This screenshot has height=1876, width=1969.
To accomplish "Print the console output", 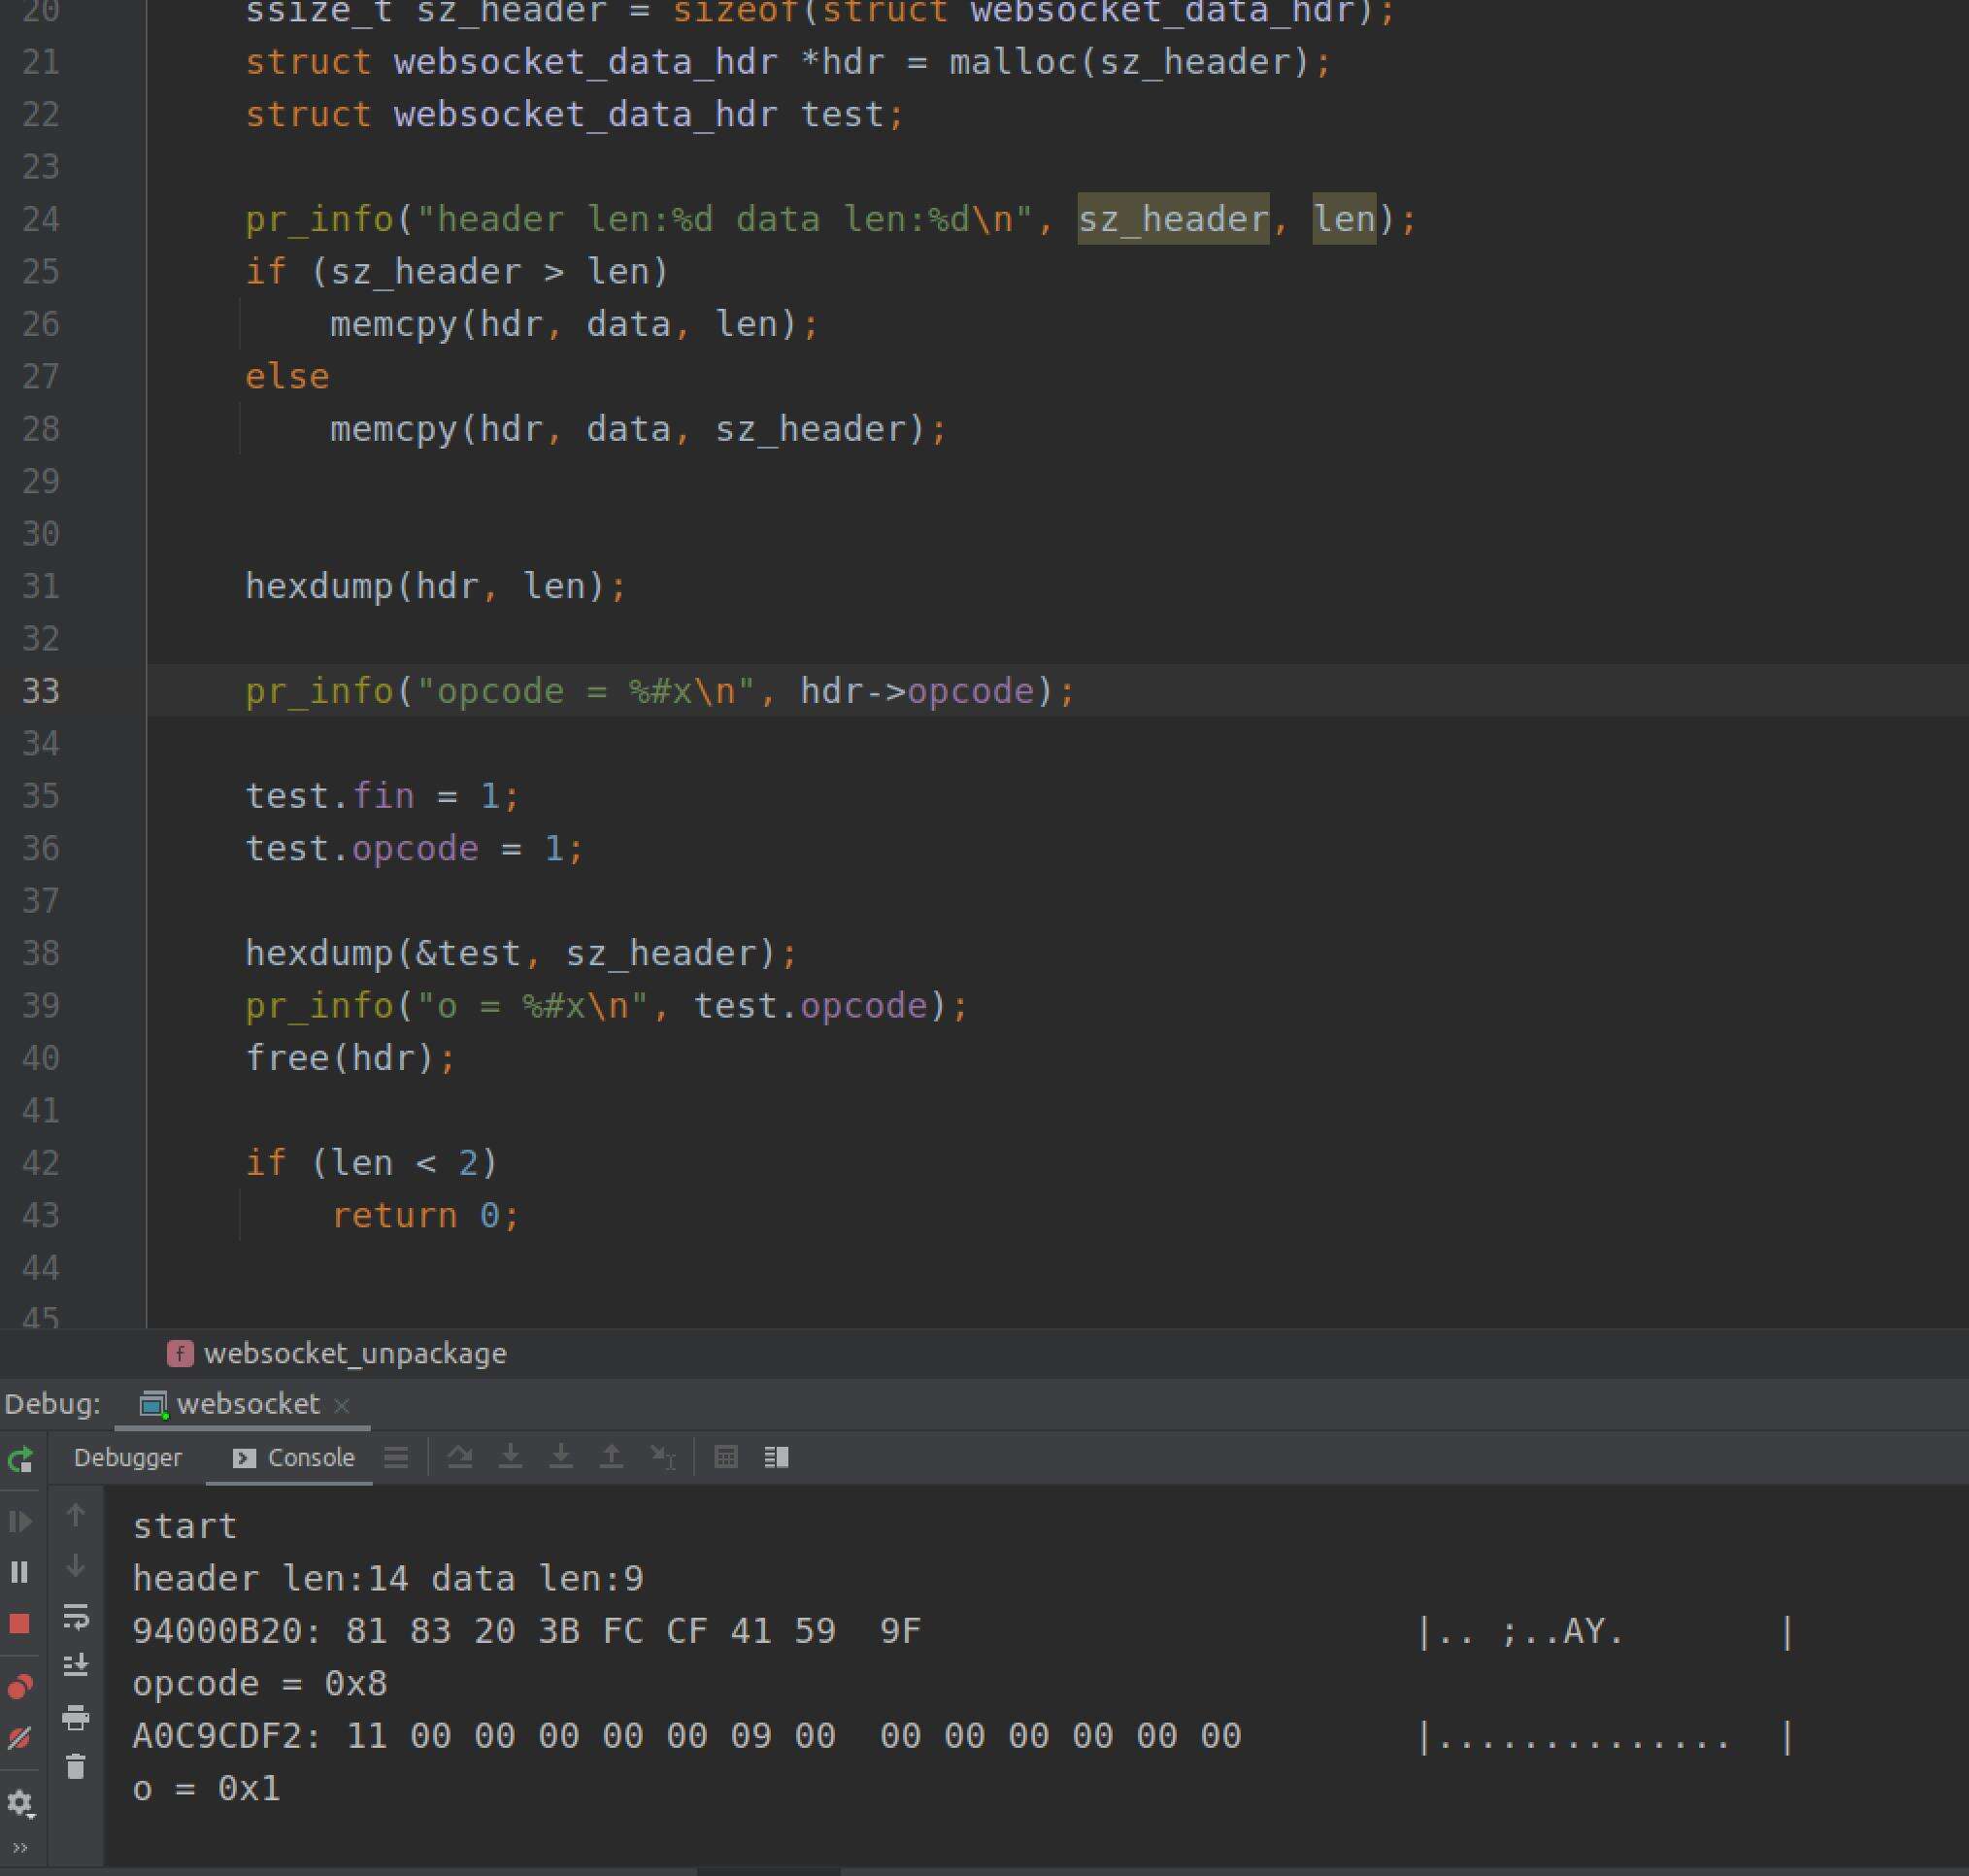I will [x=76, y=1718].
